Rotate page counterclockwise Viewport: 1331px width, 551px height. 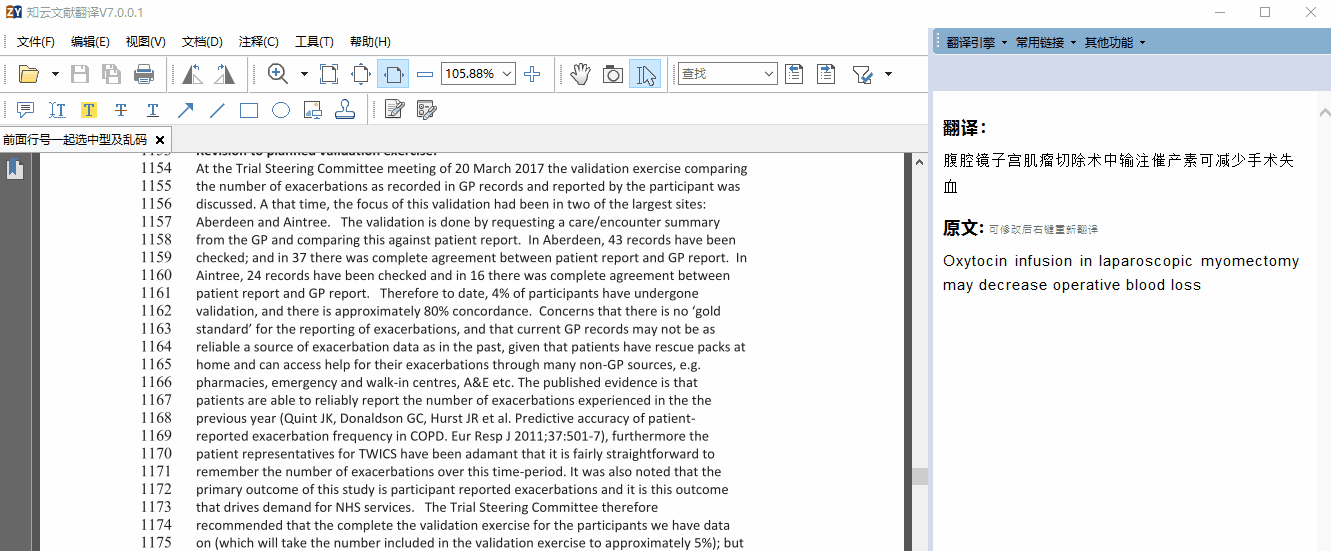(x=192, y=74)
